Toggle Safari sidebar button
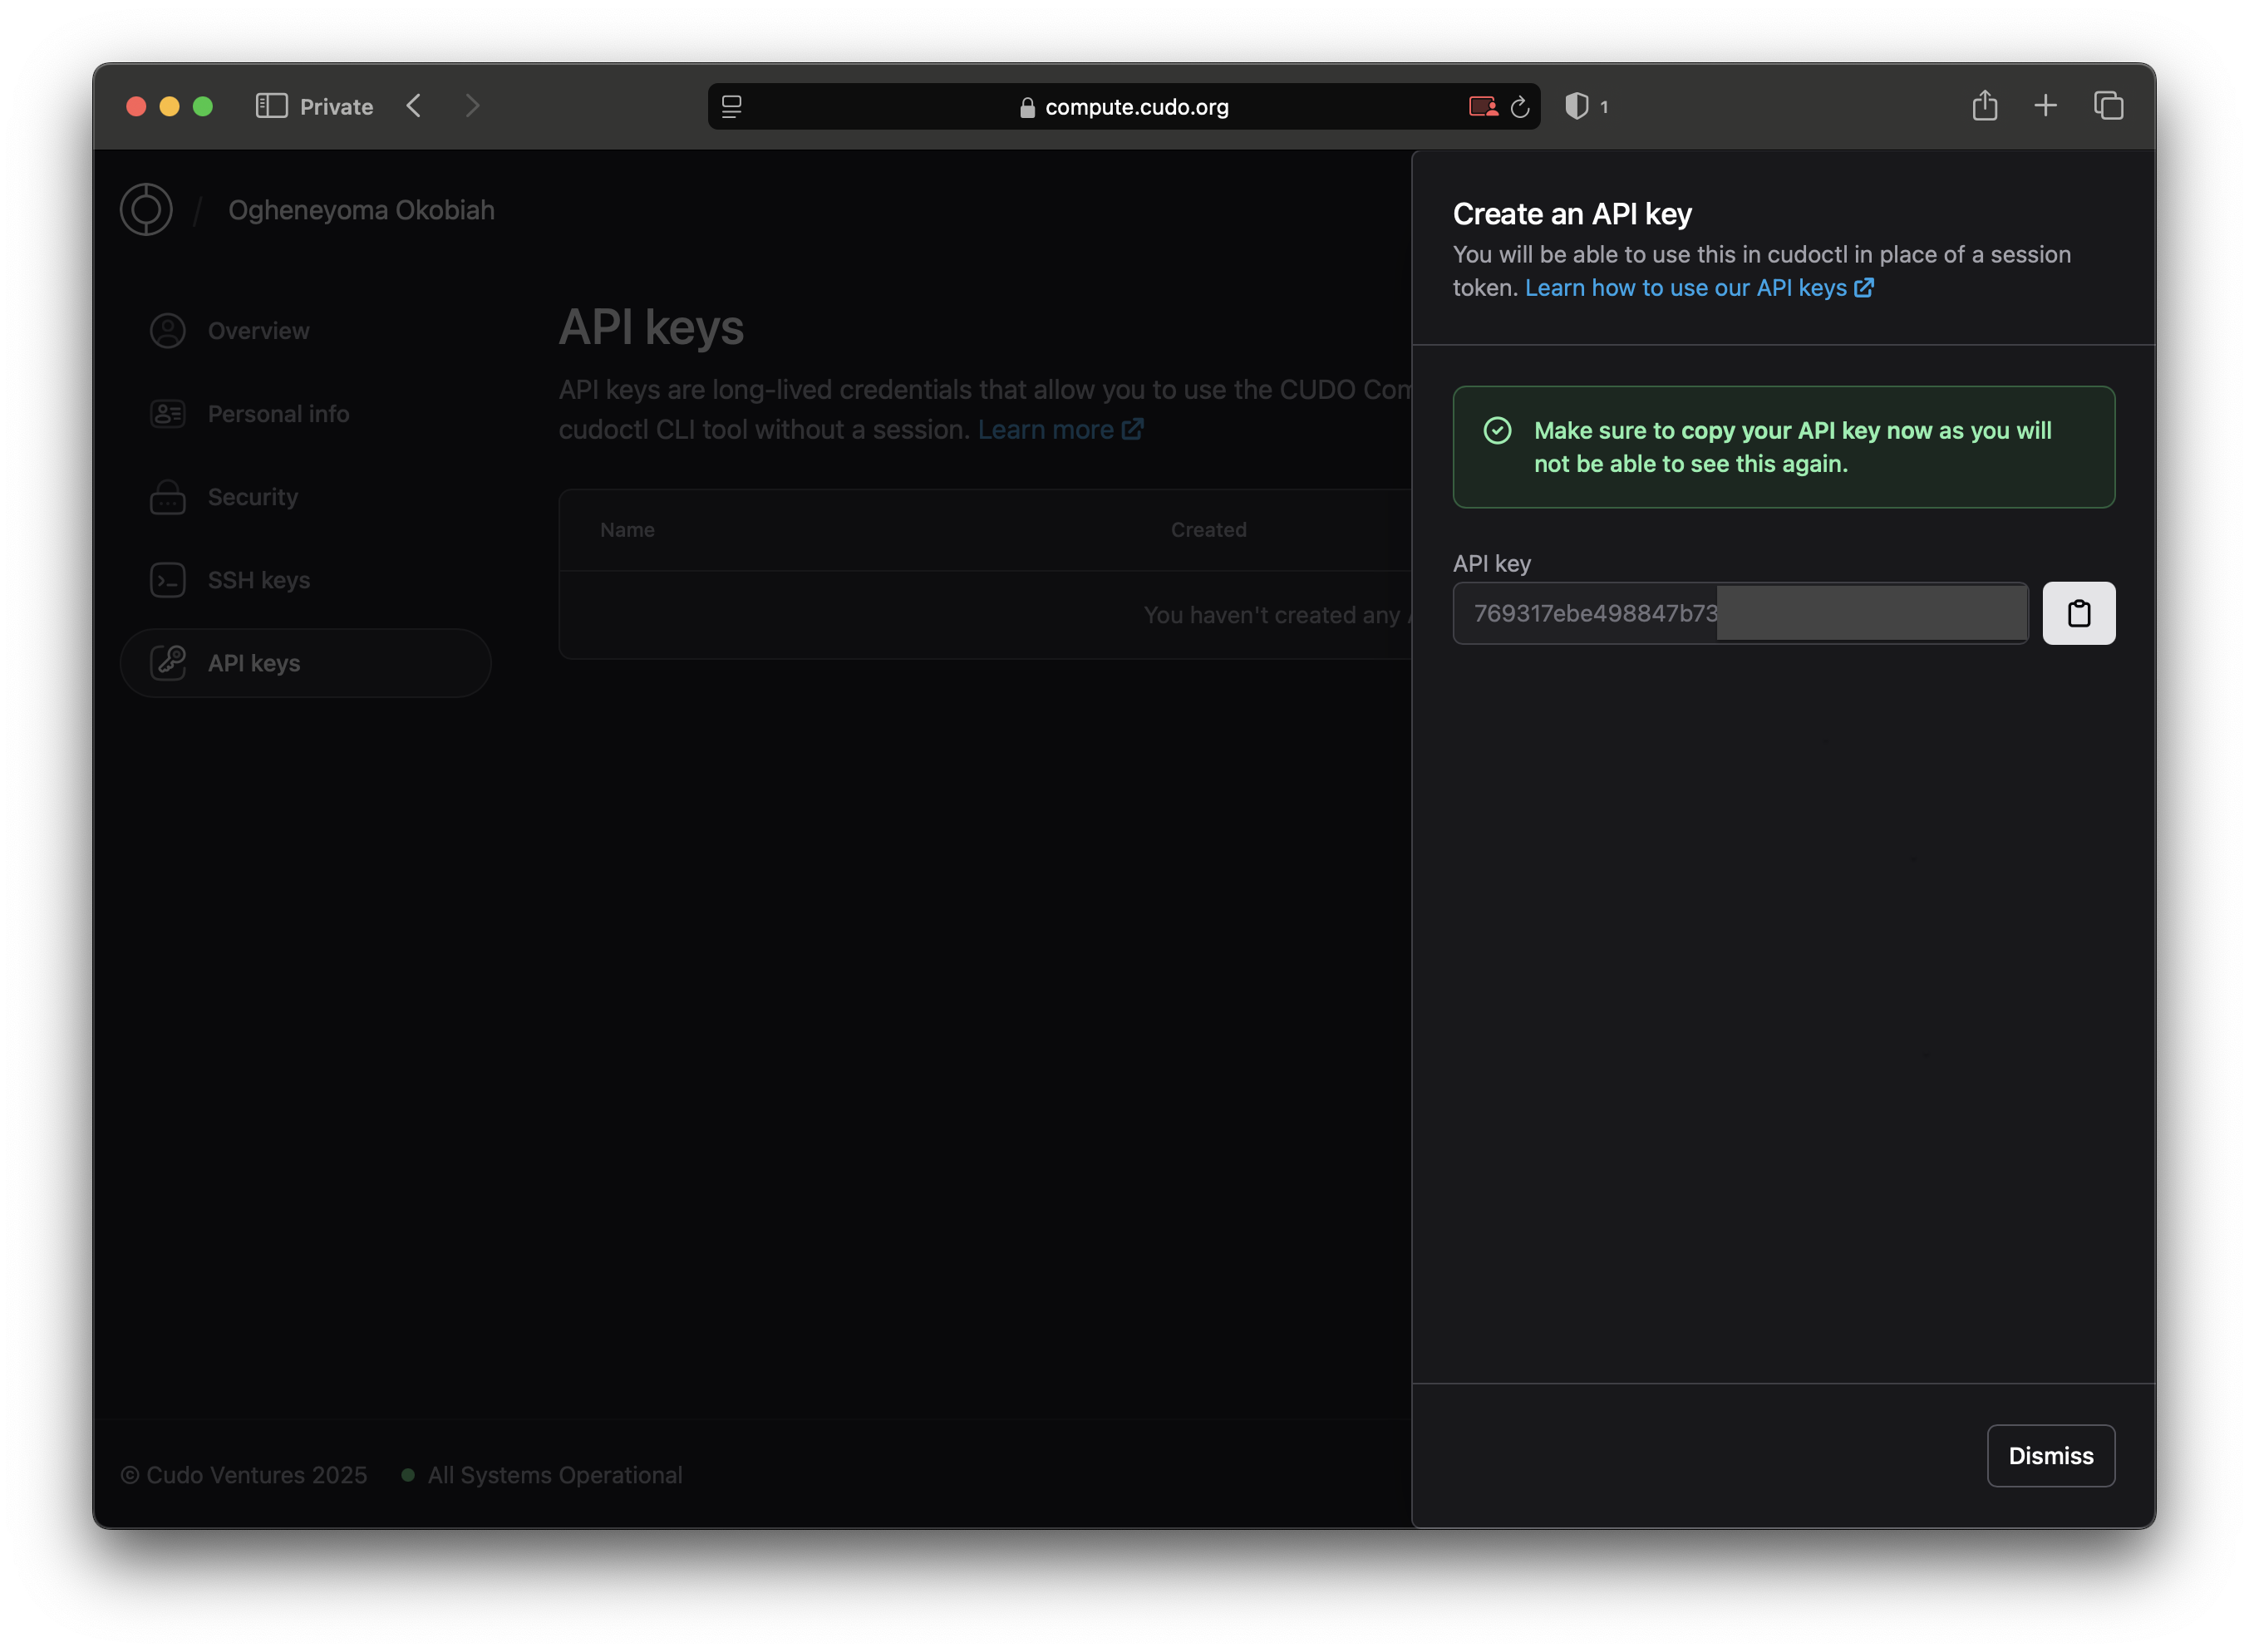Image resolution: width=2249 pixels, height=1652 pixels. click(x=271, y=106)
